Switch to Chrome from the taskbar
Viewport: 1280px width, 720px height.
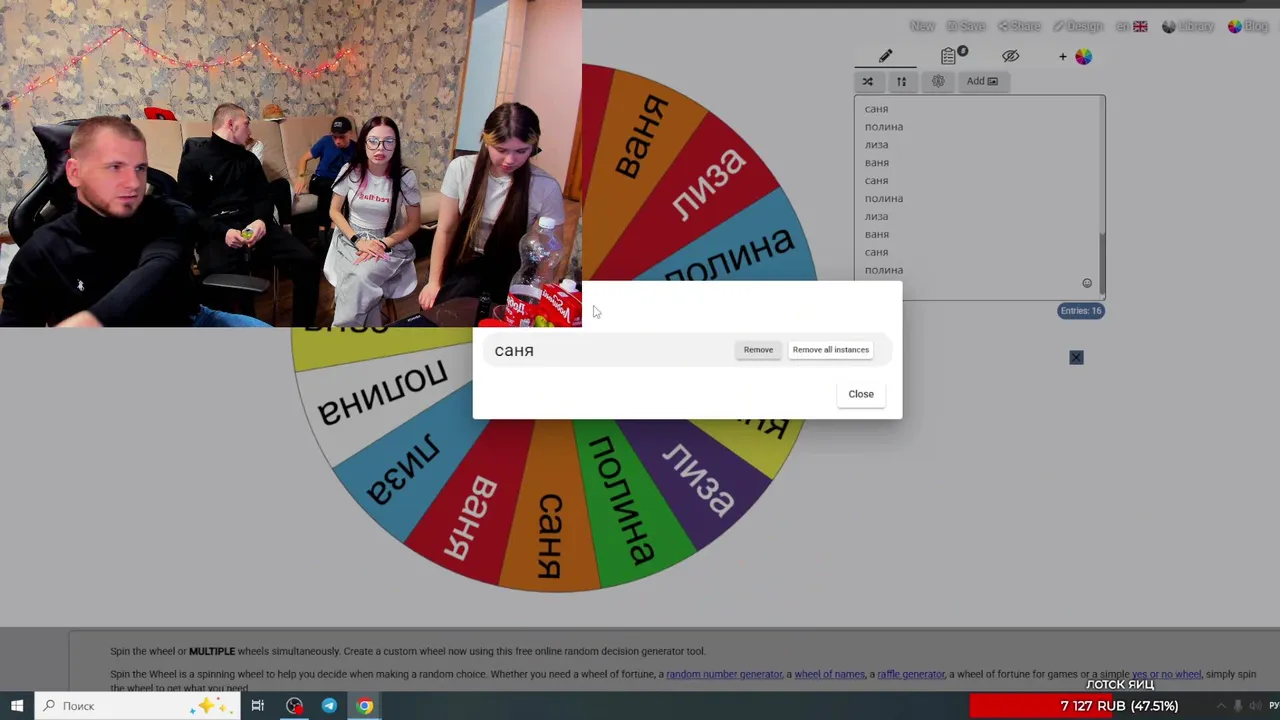365,706
